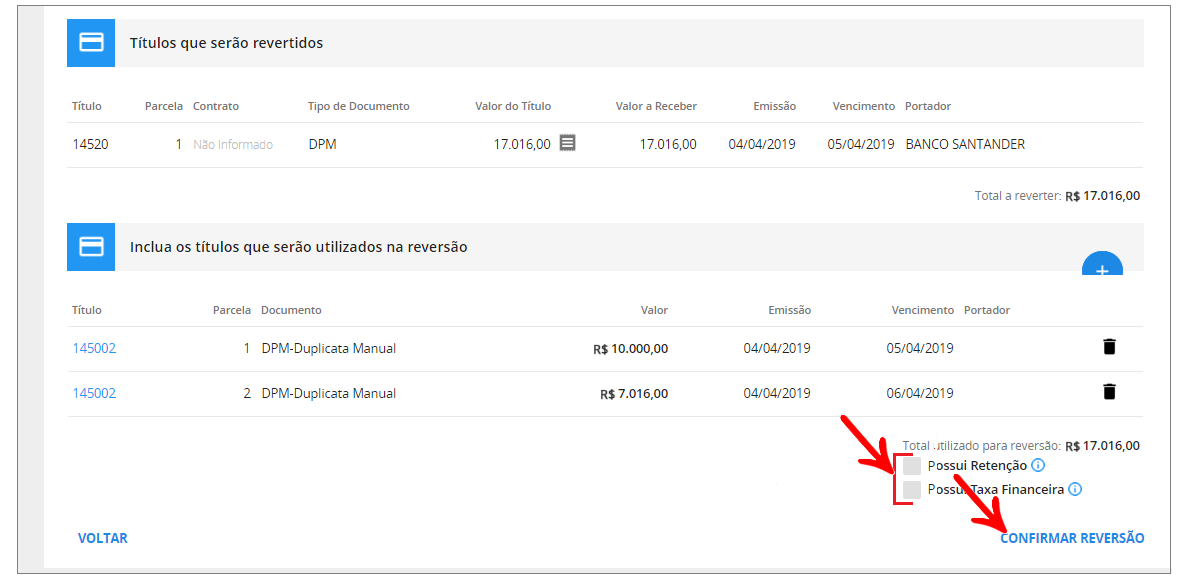Viewport: 1182px width, 580px height.
Task: Click info icon next to Possui Taxa Financeira
Action: tap(1075, 489)
